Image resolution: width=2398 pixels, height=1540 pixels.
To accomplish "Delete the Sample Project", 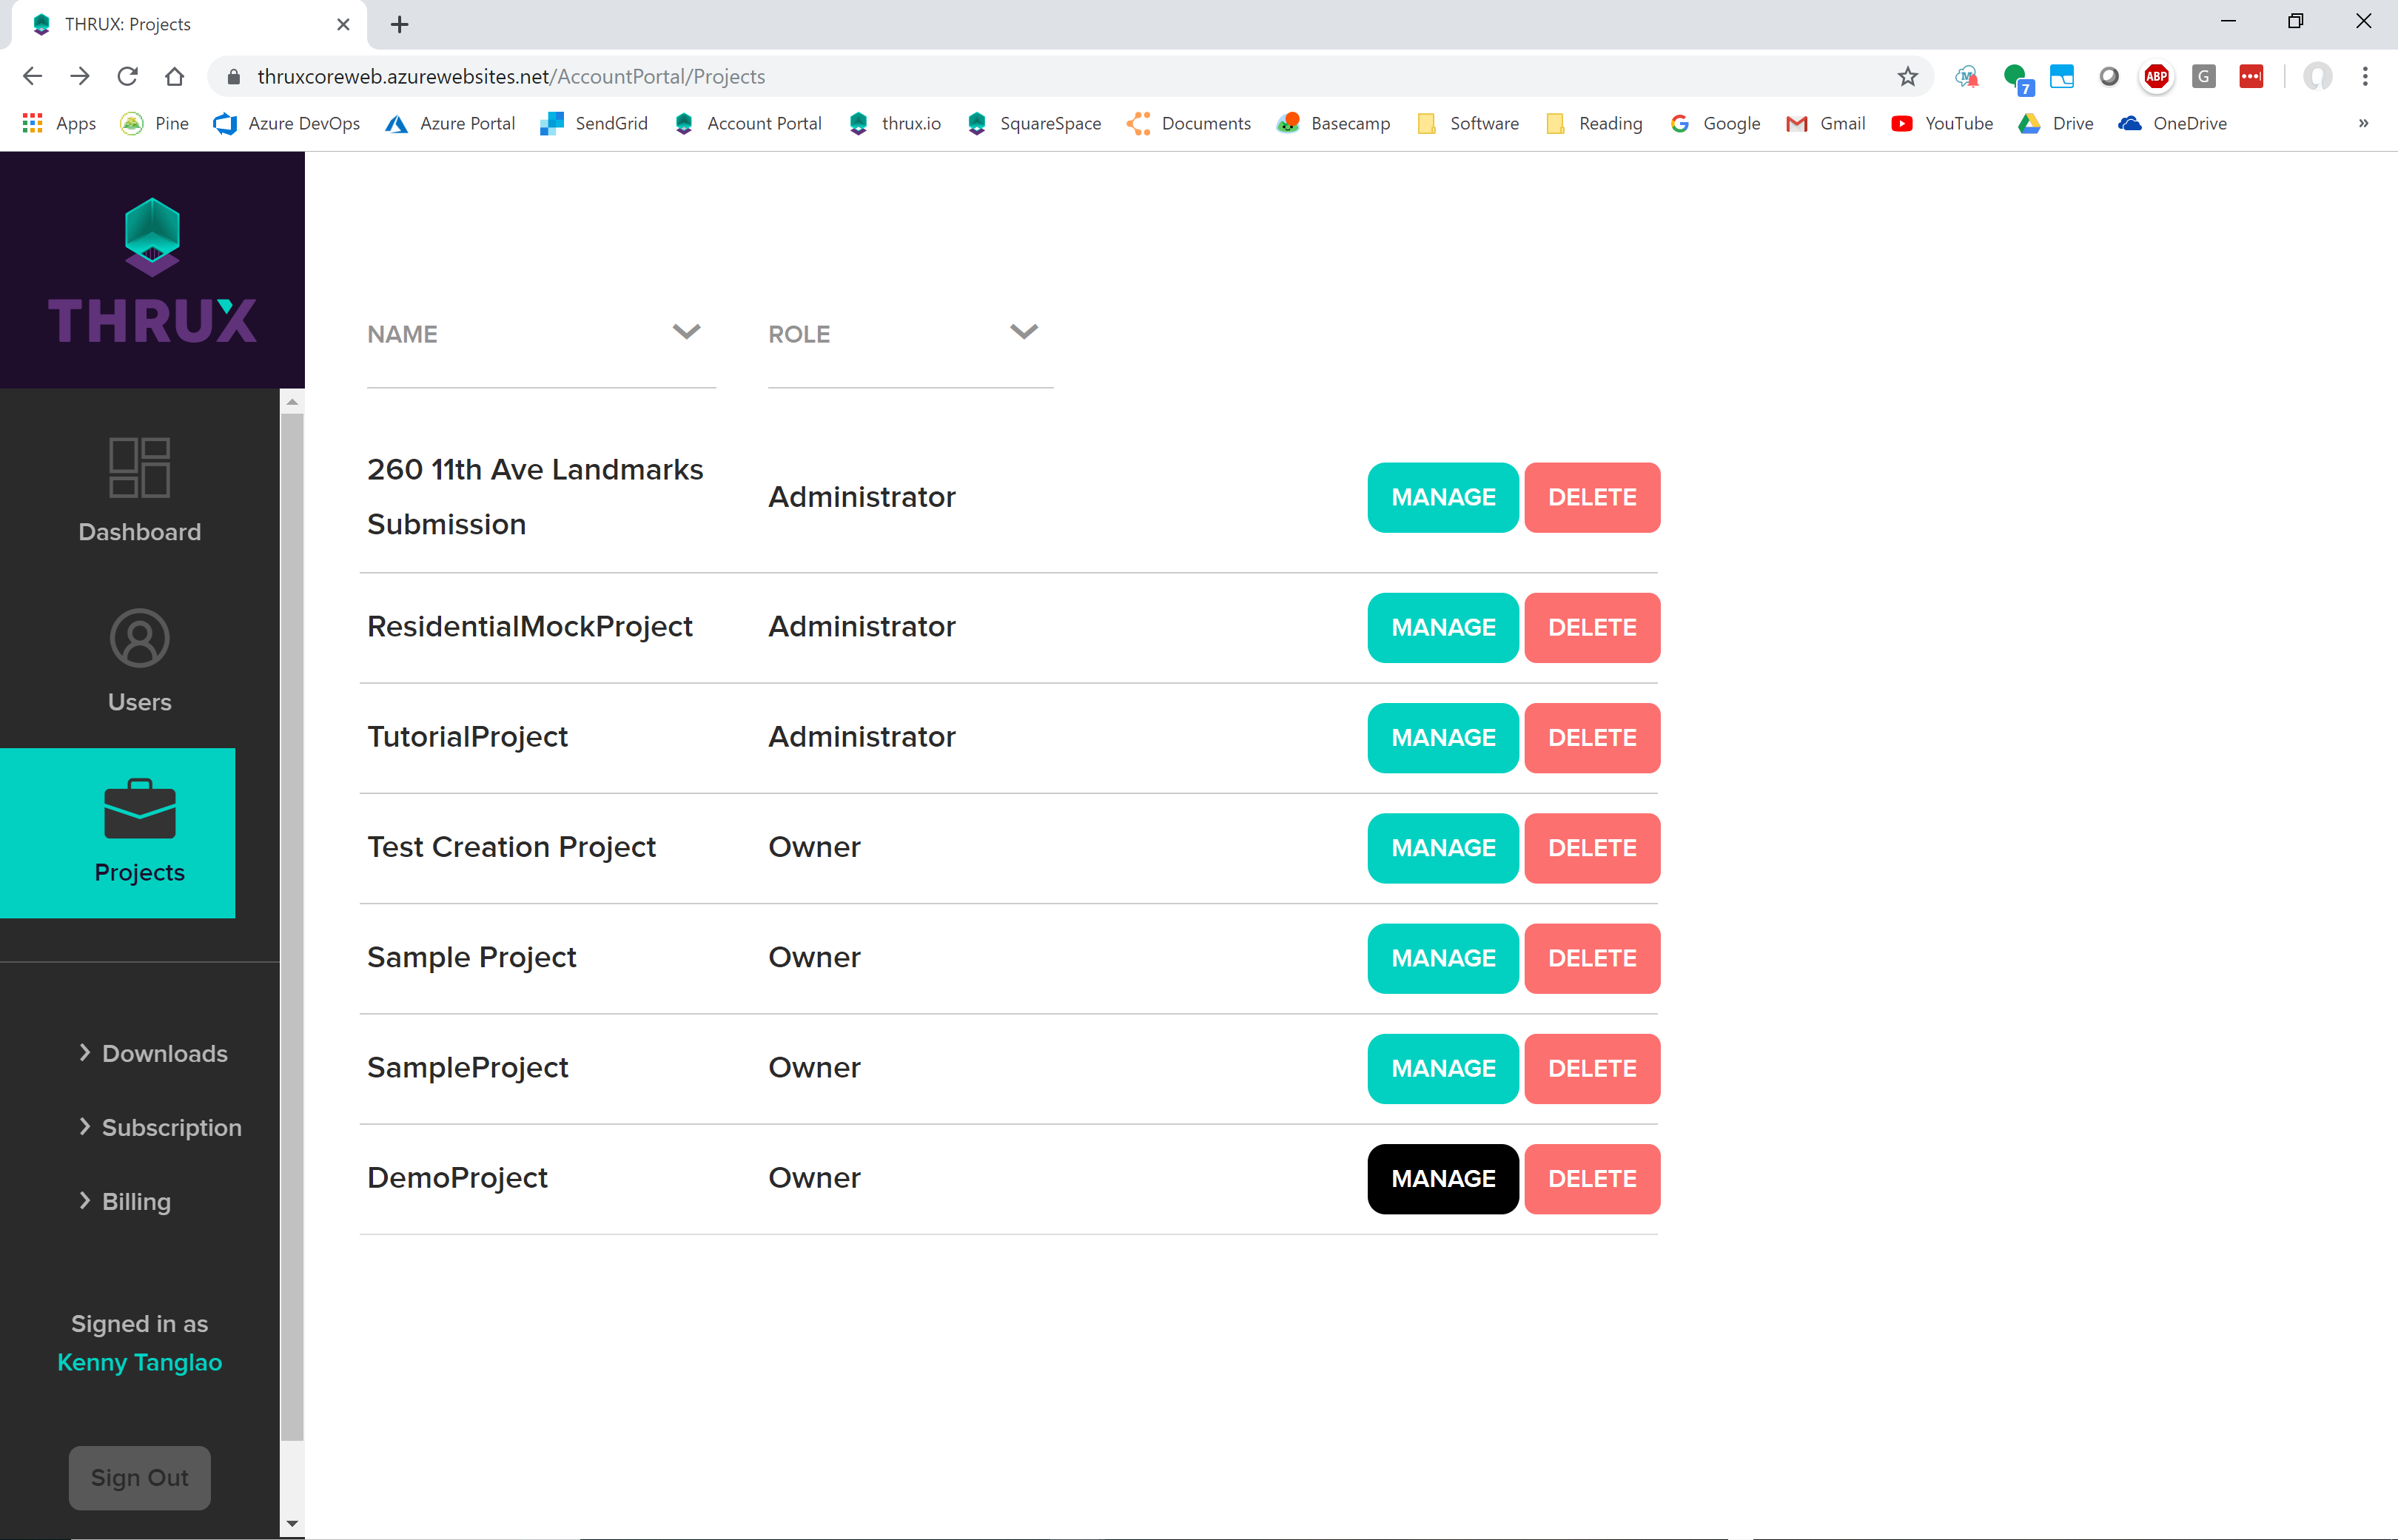I will 1591,957.
